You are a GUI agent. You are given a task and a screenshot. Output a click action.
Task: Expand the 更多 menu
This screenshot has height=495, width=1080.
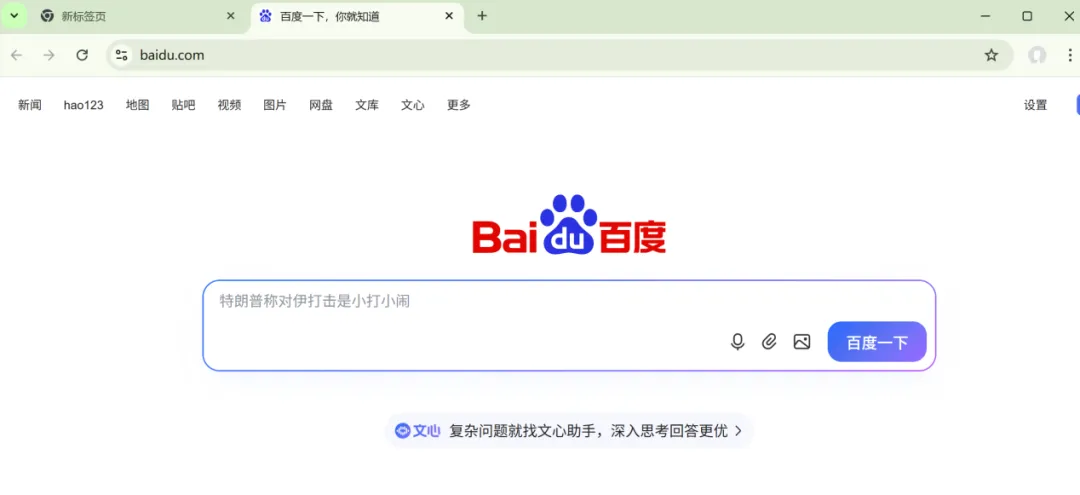(x=459, y=105)
